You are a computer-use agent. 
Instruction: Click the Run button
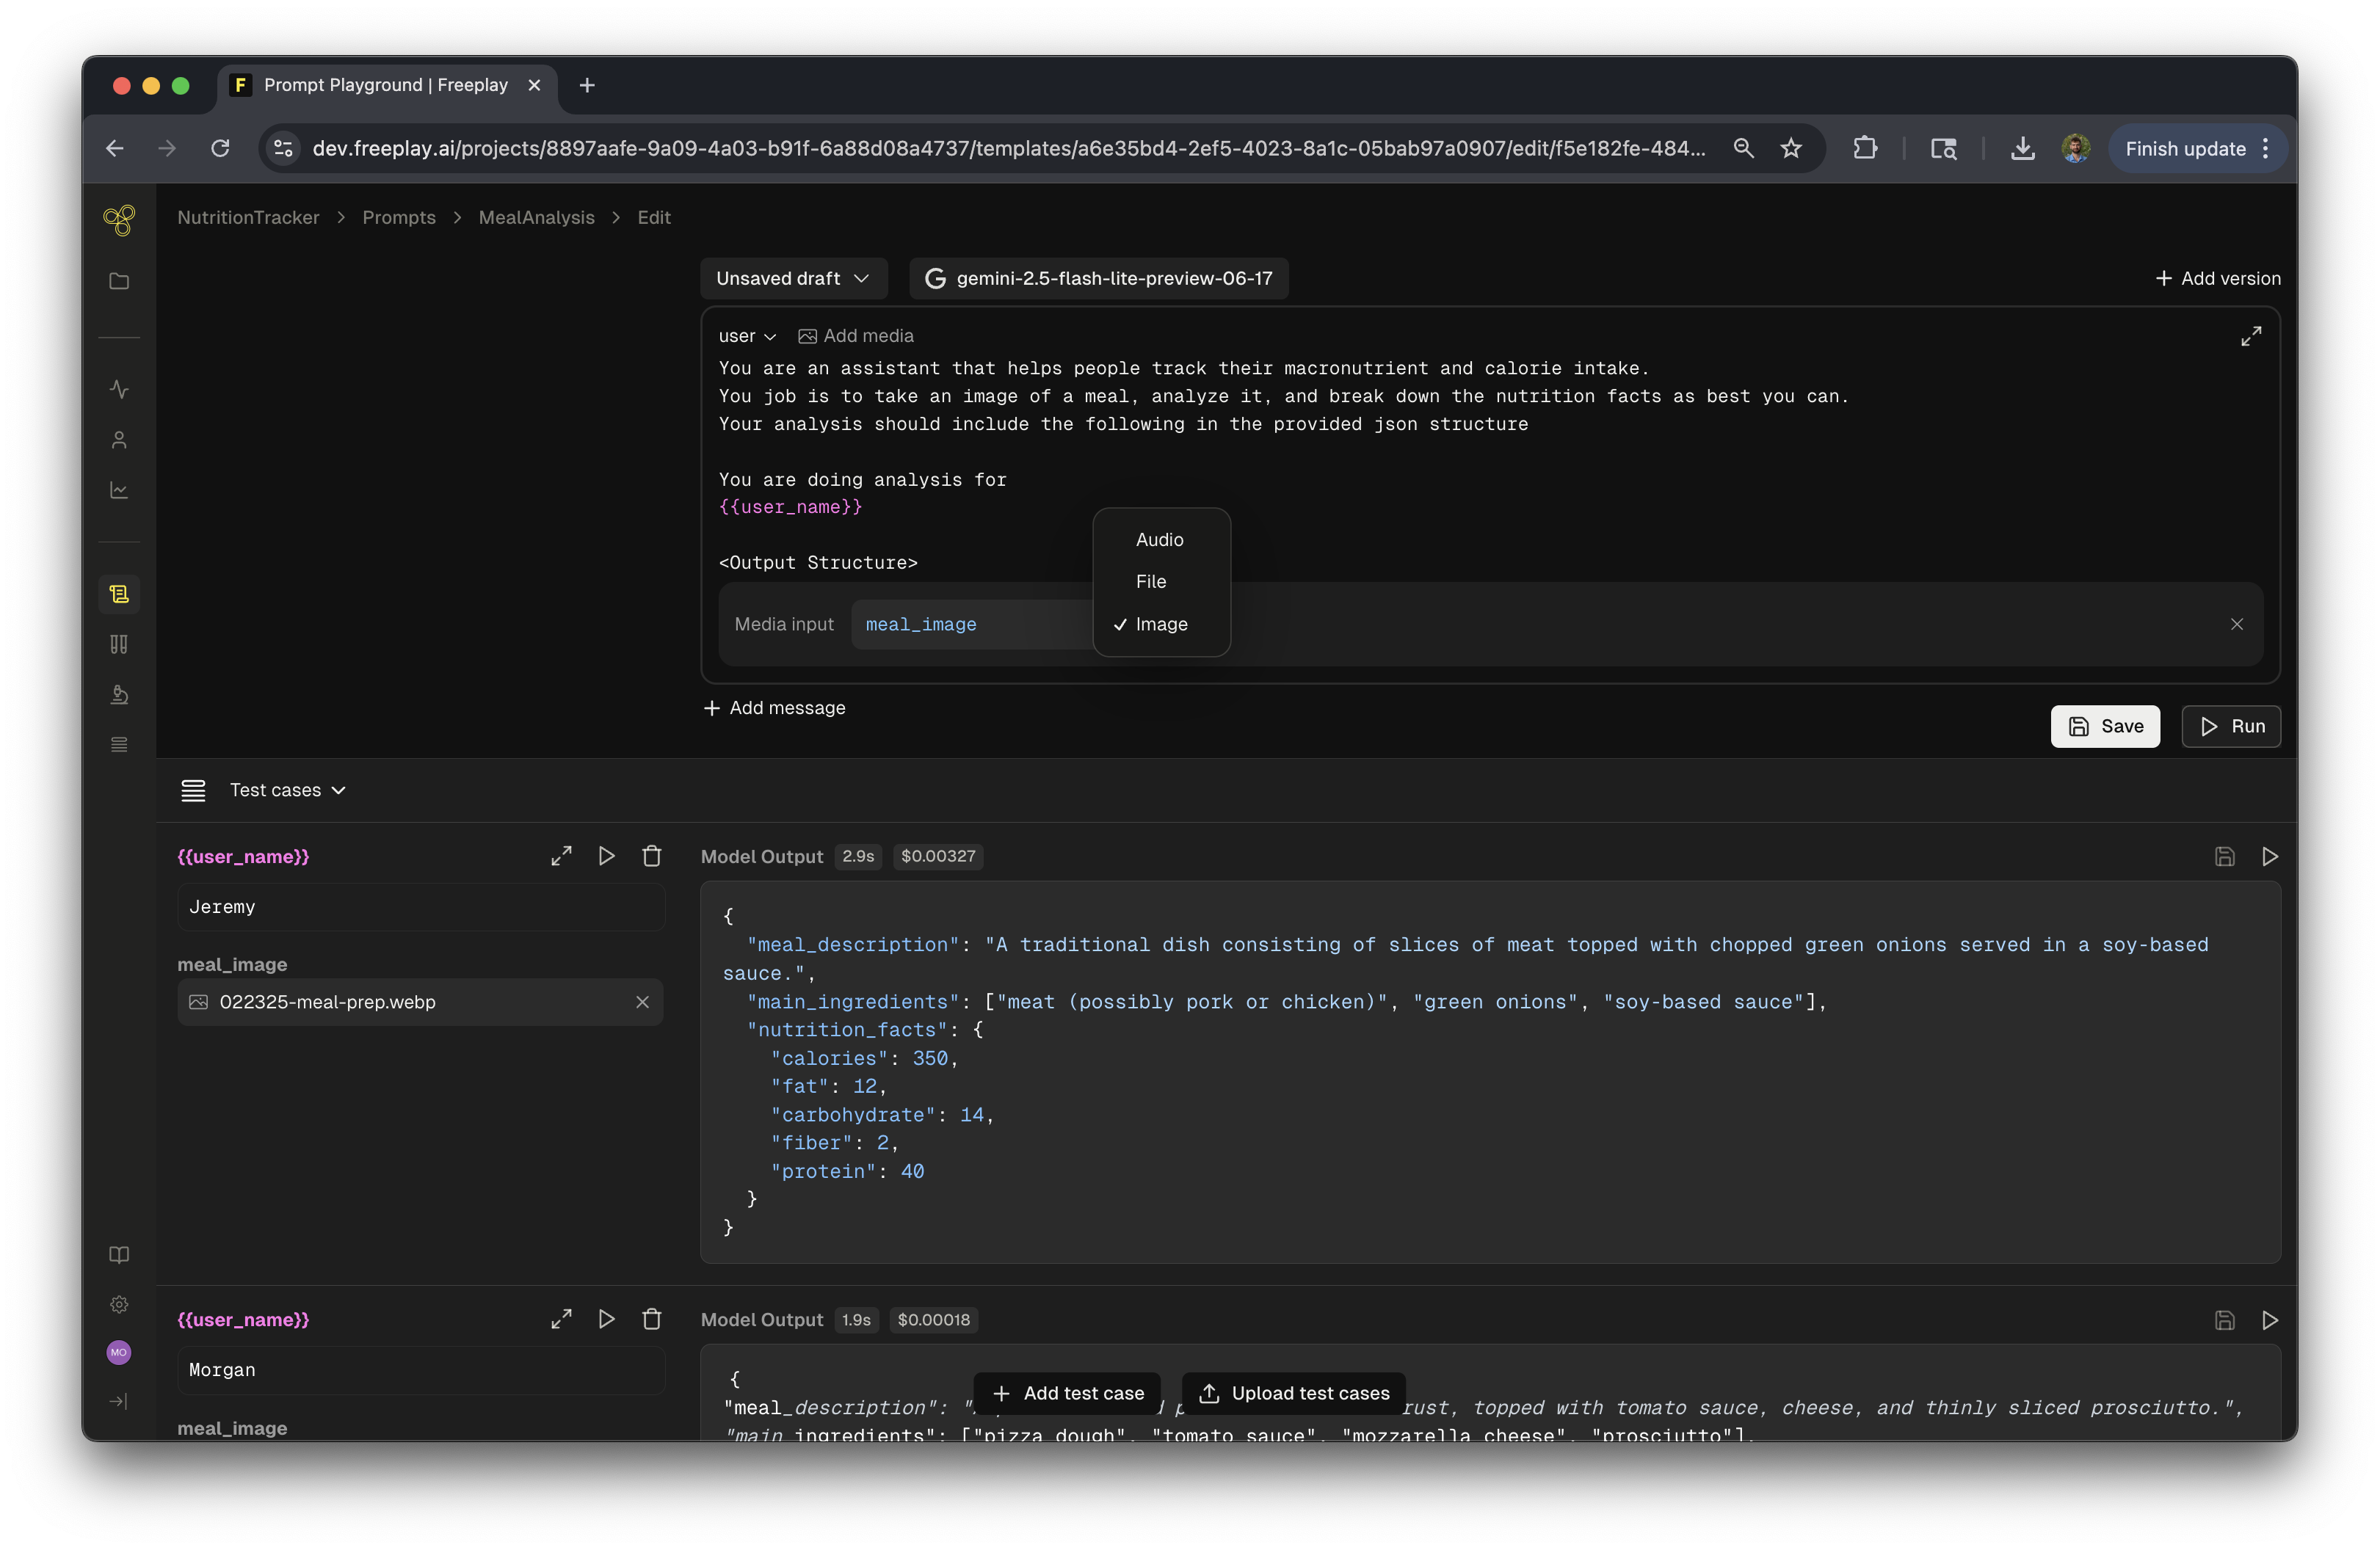pyautogui.click(x=2230, y=726)
